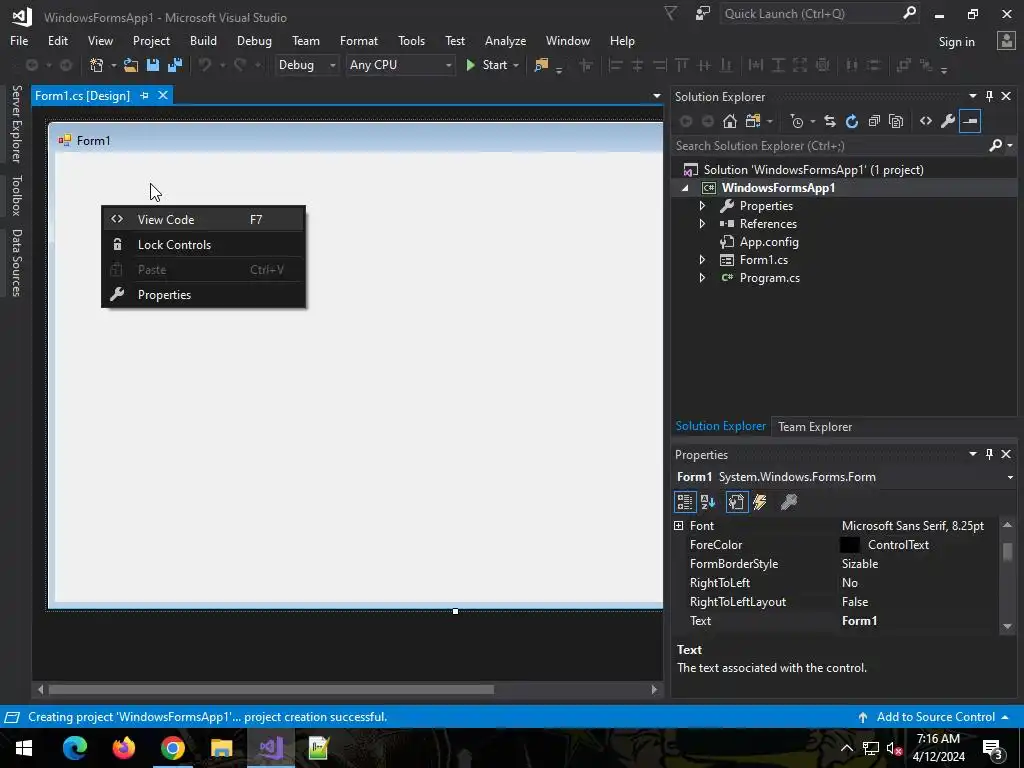Select Lock Controls from context menu
The height and width of the screenshot is (768, 1024).
pos(203,245)
